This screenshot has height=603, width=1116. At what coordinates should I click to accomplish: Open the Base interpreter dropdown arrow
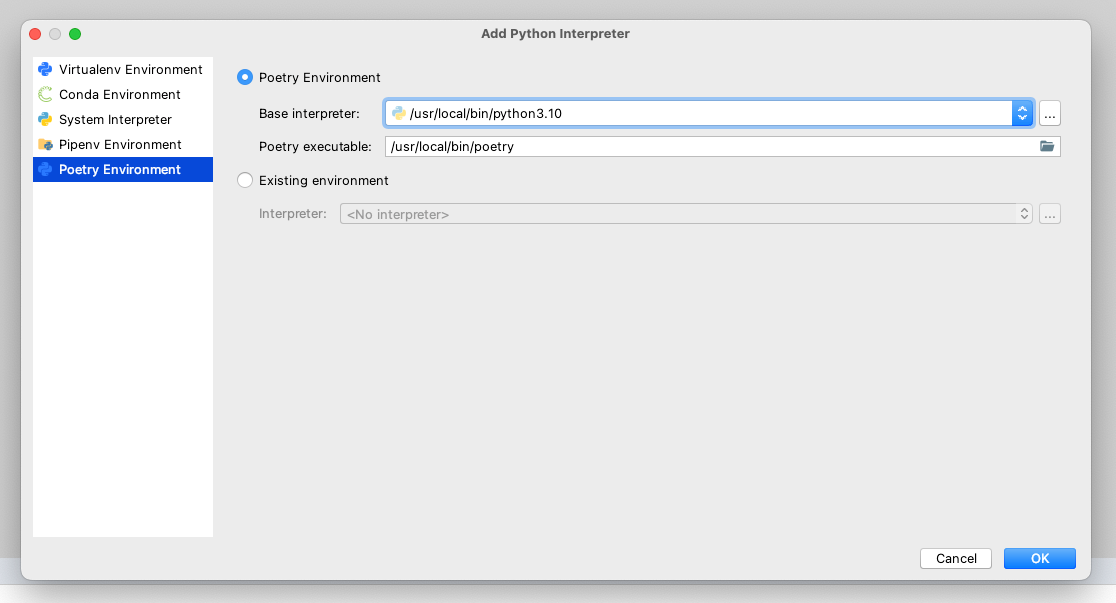[1021, 113]
